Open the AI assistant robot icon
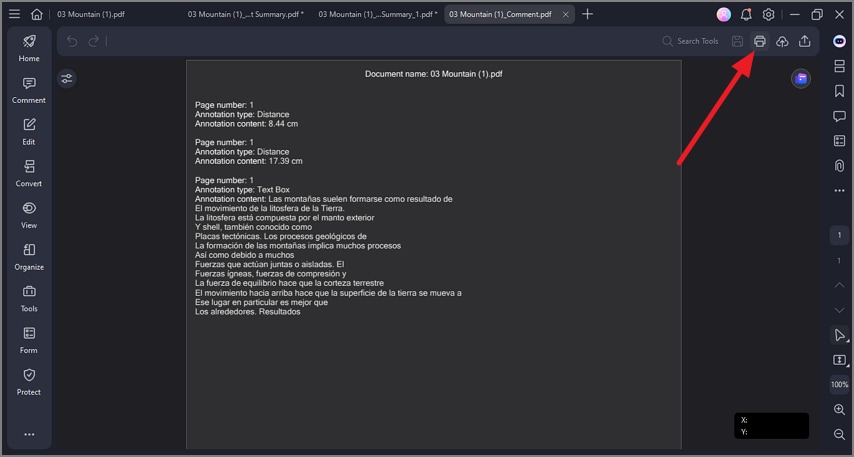This screenshot has width=854, height=457. click(x=839, y=41)
